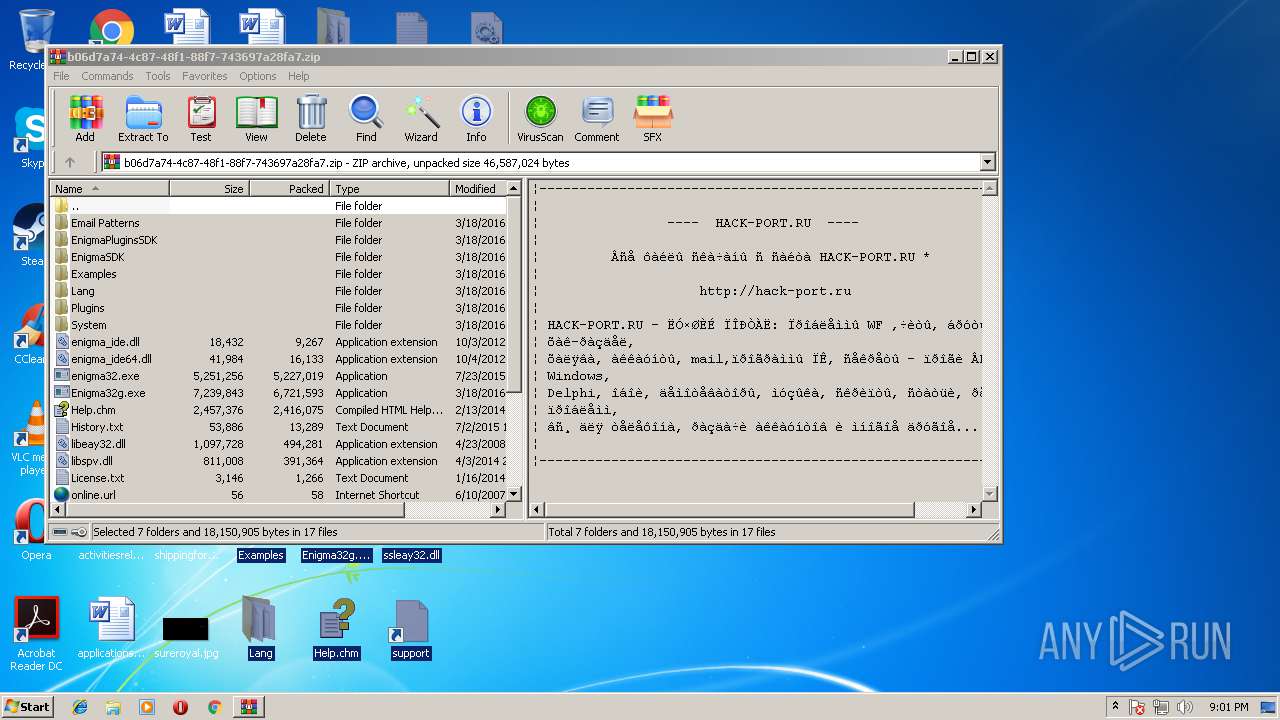The width and height of the screenshot is (1280, 720).
Task: Select enigma_ide.dll file
Action: click(x=280, y=342)
